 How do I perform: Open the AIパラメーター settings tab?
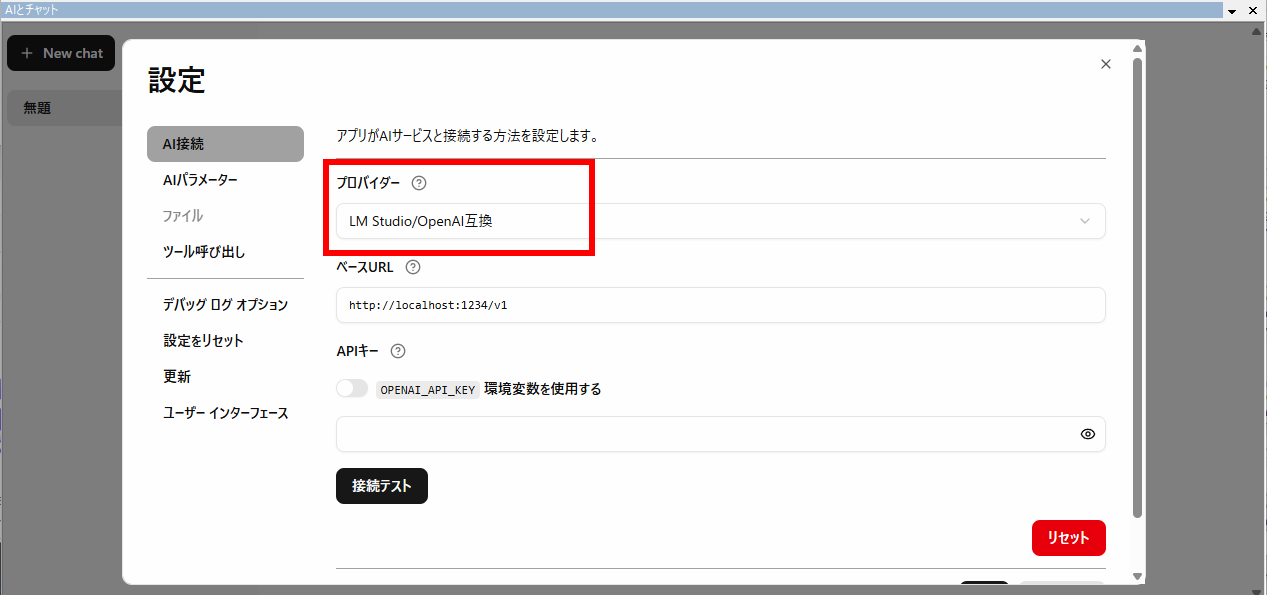coord(225,180)
